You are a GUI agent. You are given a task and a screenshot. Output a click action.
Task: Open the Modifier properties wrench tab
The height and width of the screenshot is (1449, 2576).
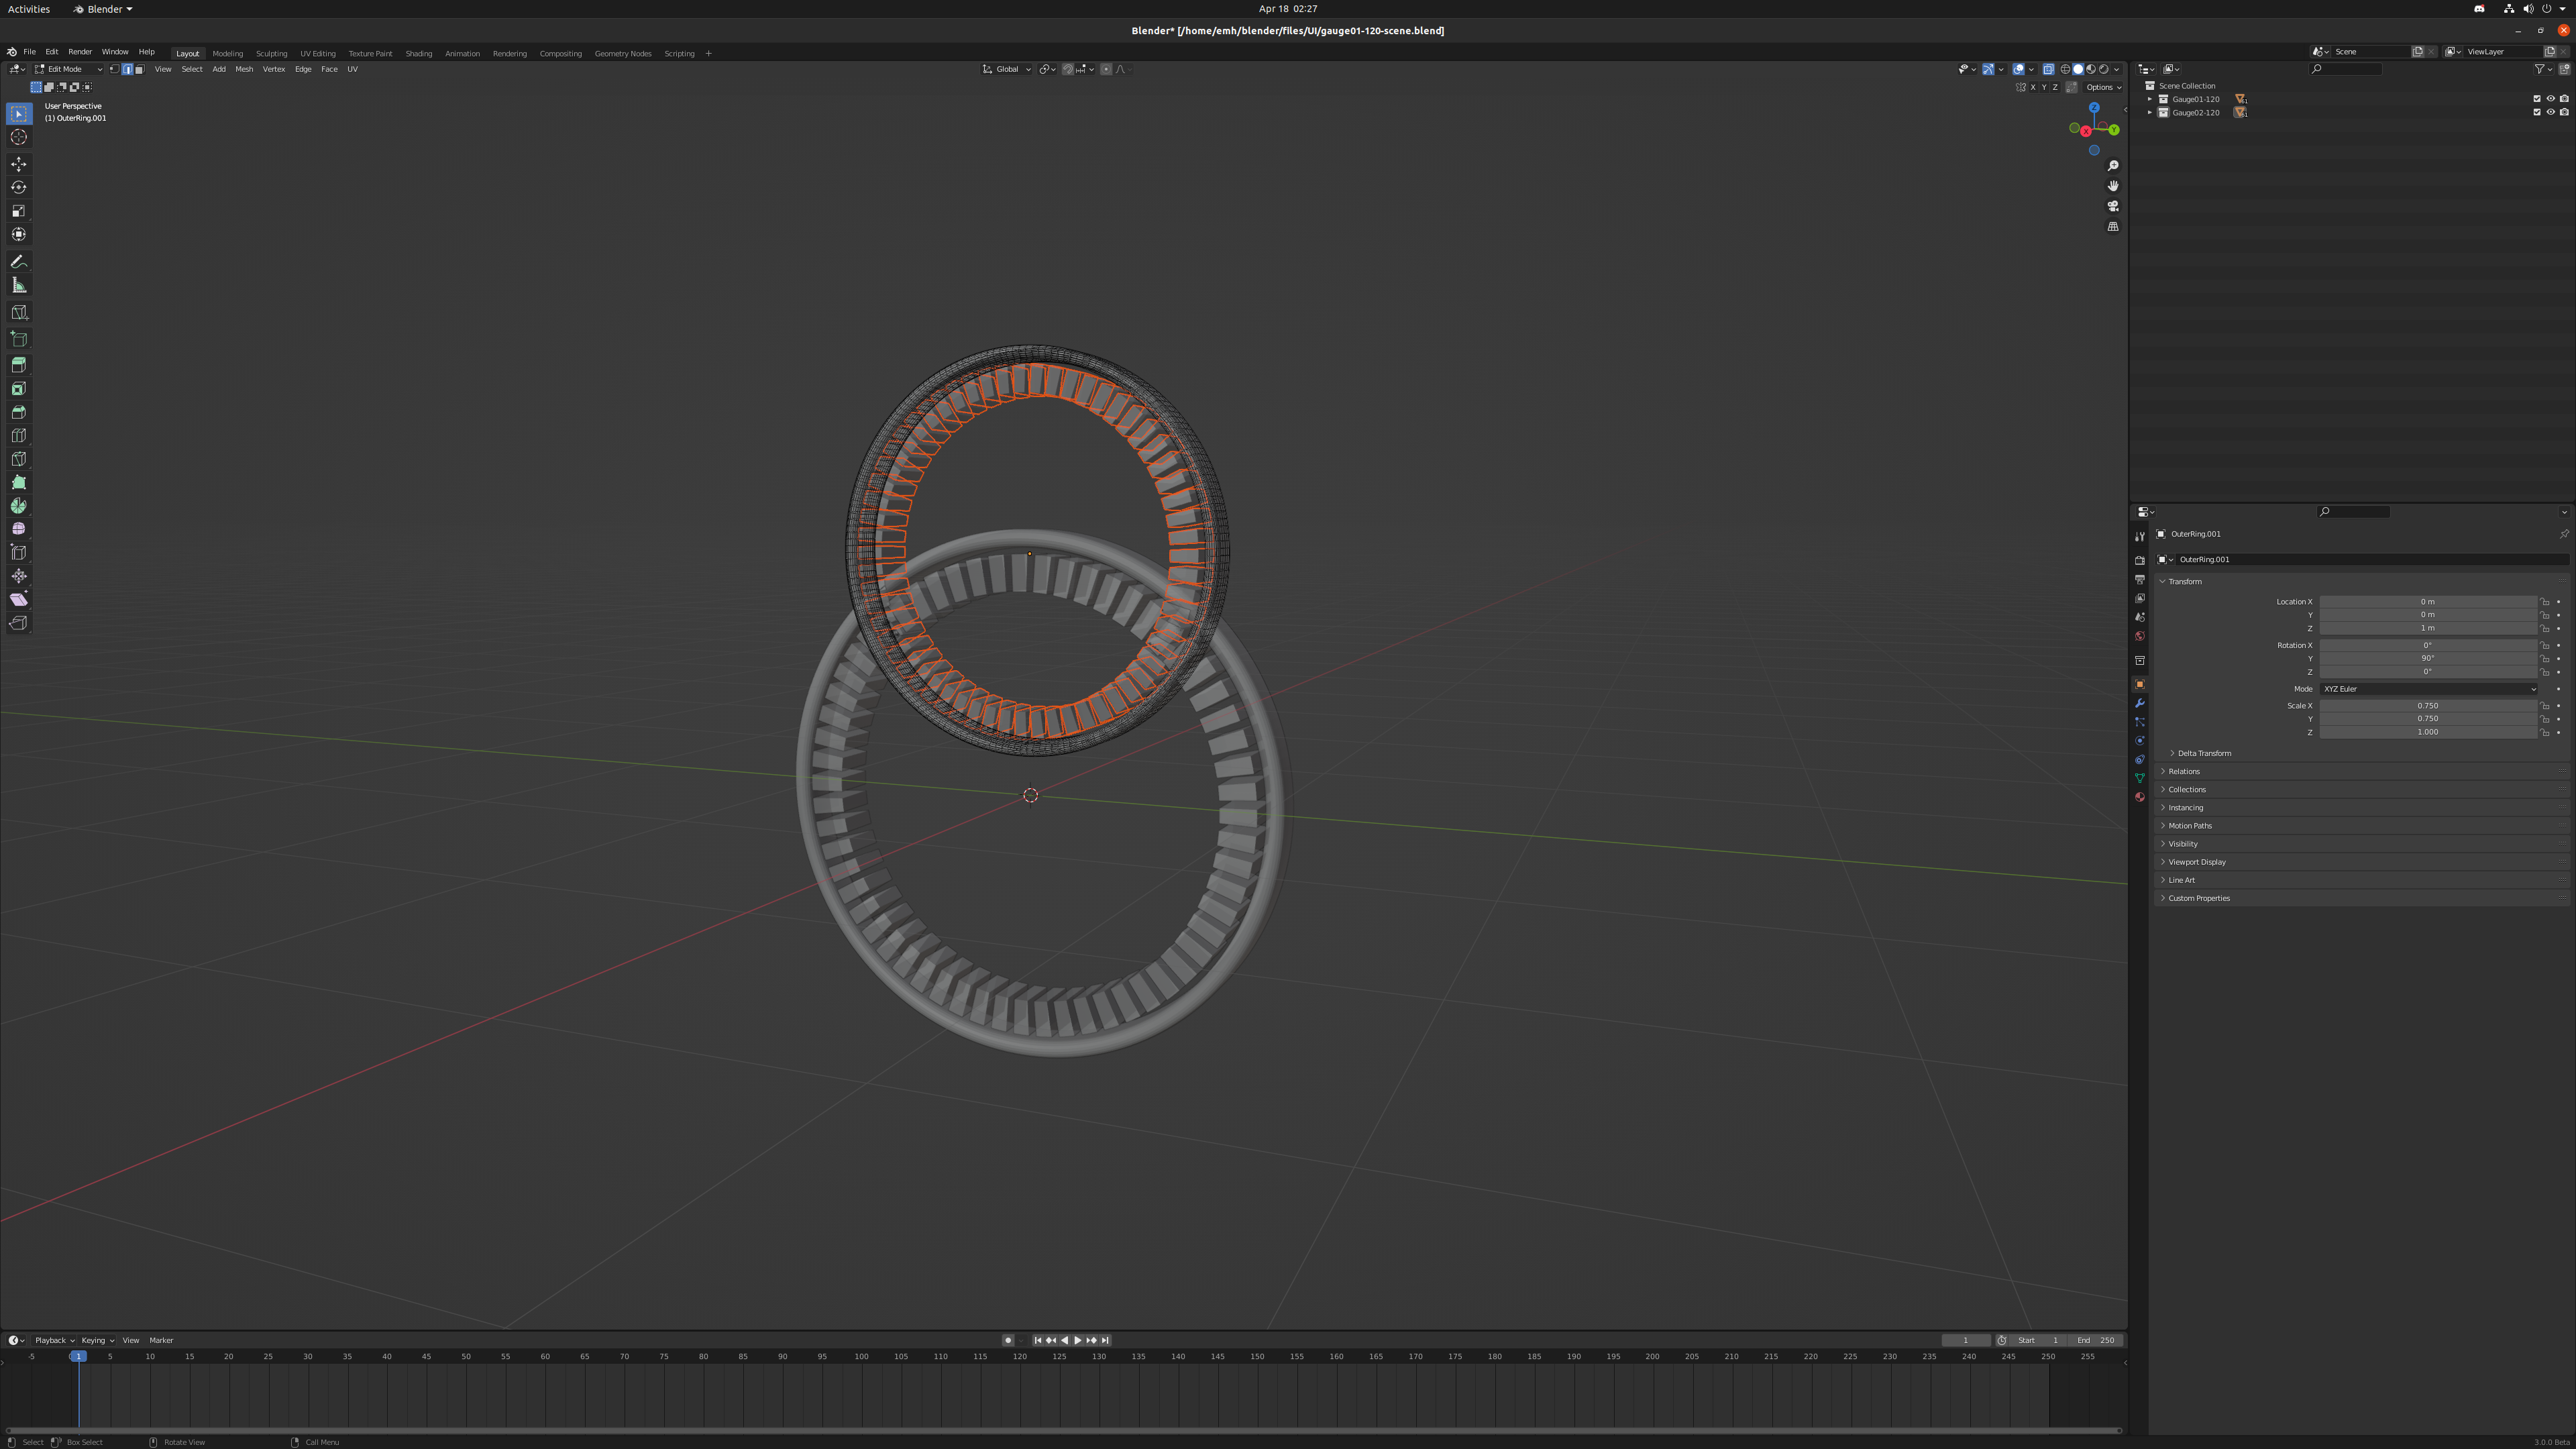pos(2140,703)
